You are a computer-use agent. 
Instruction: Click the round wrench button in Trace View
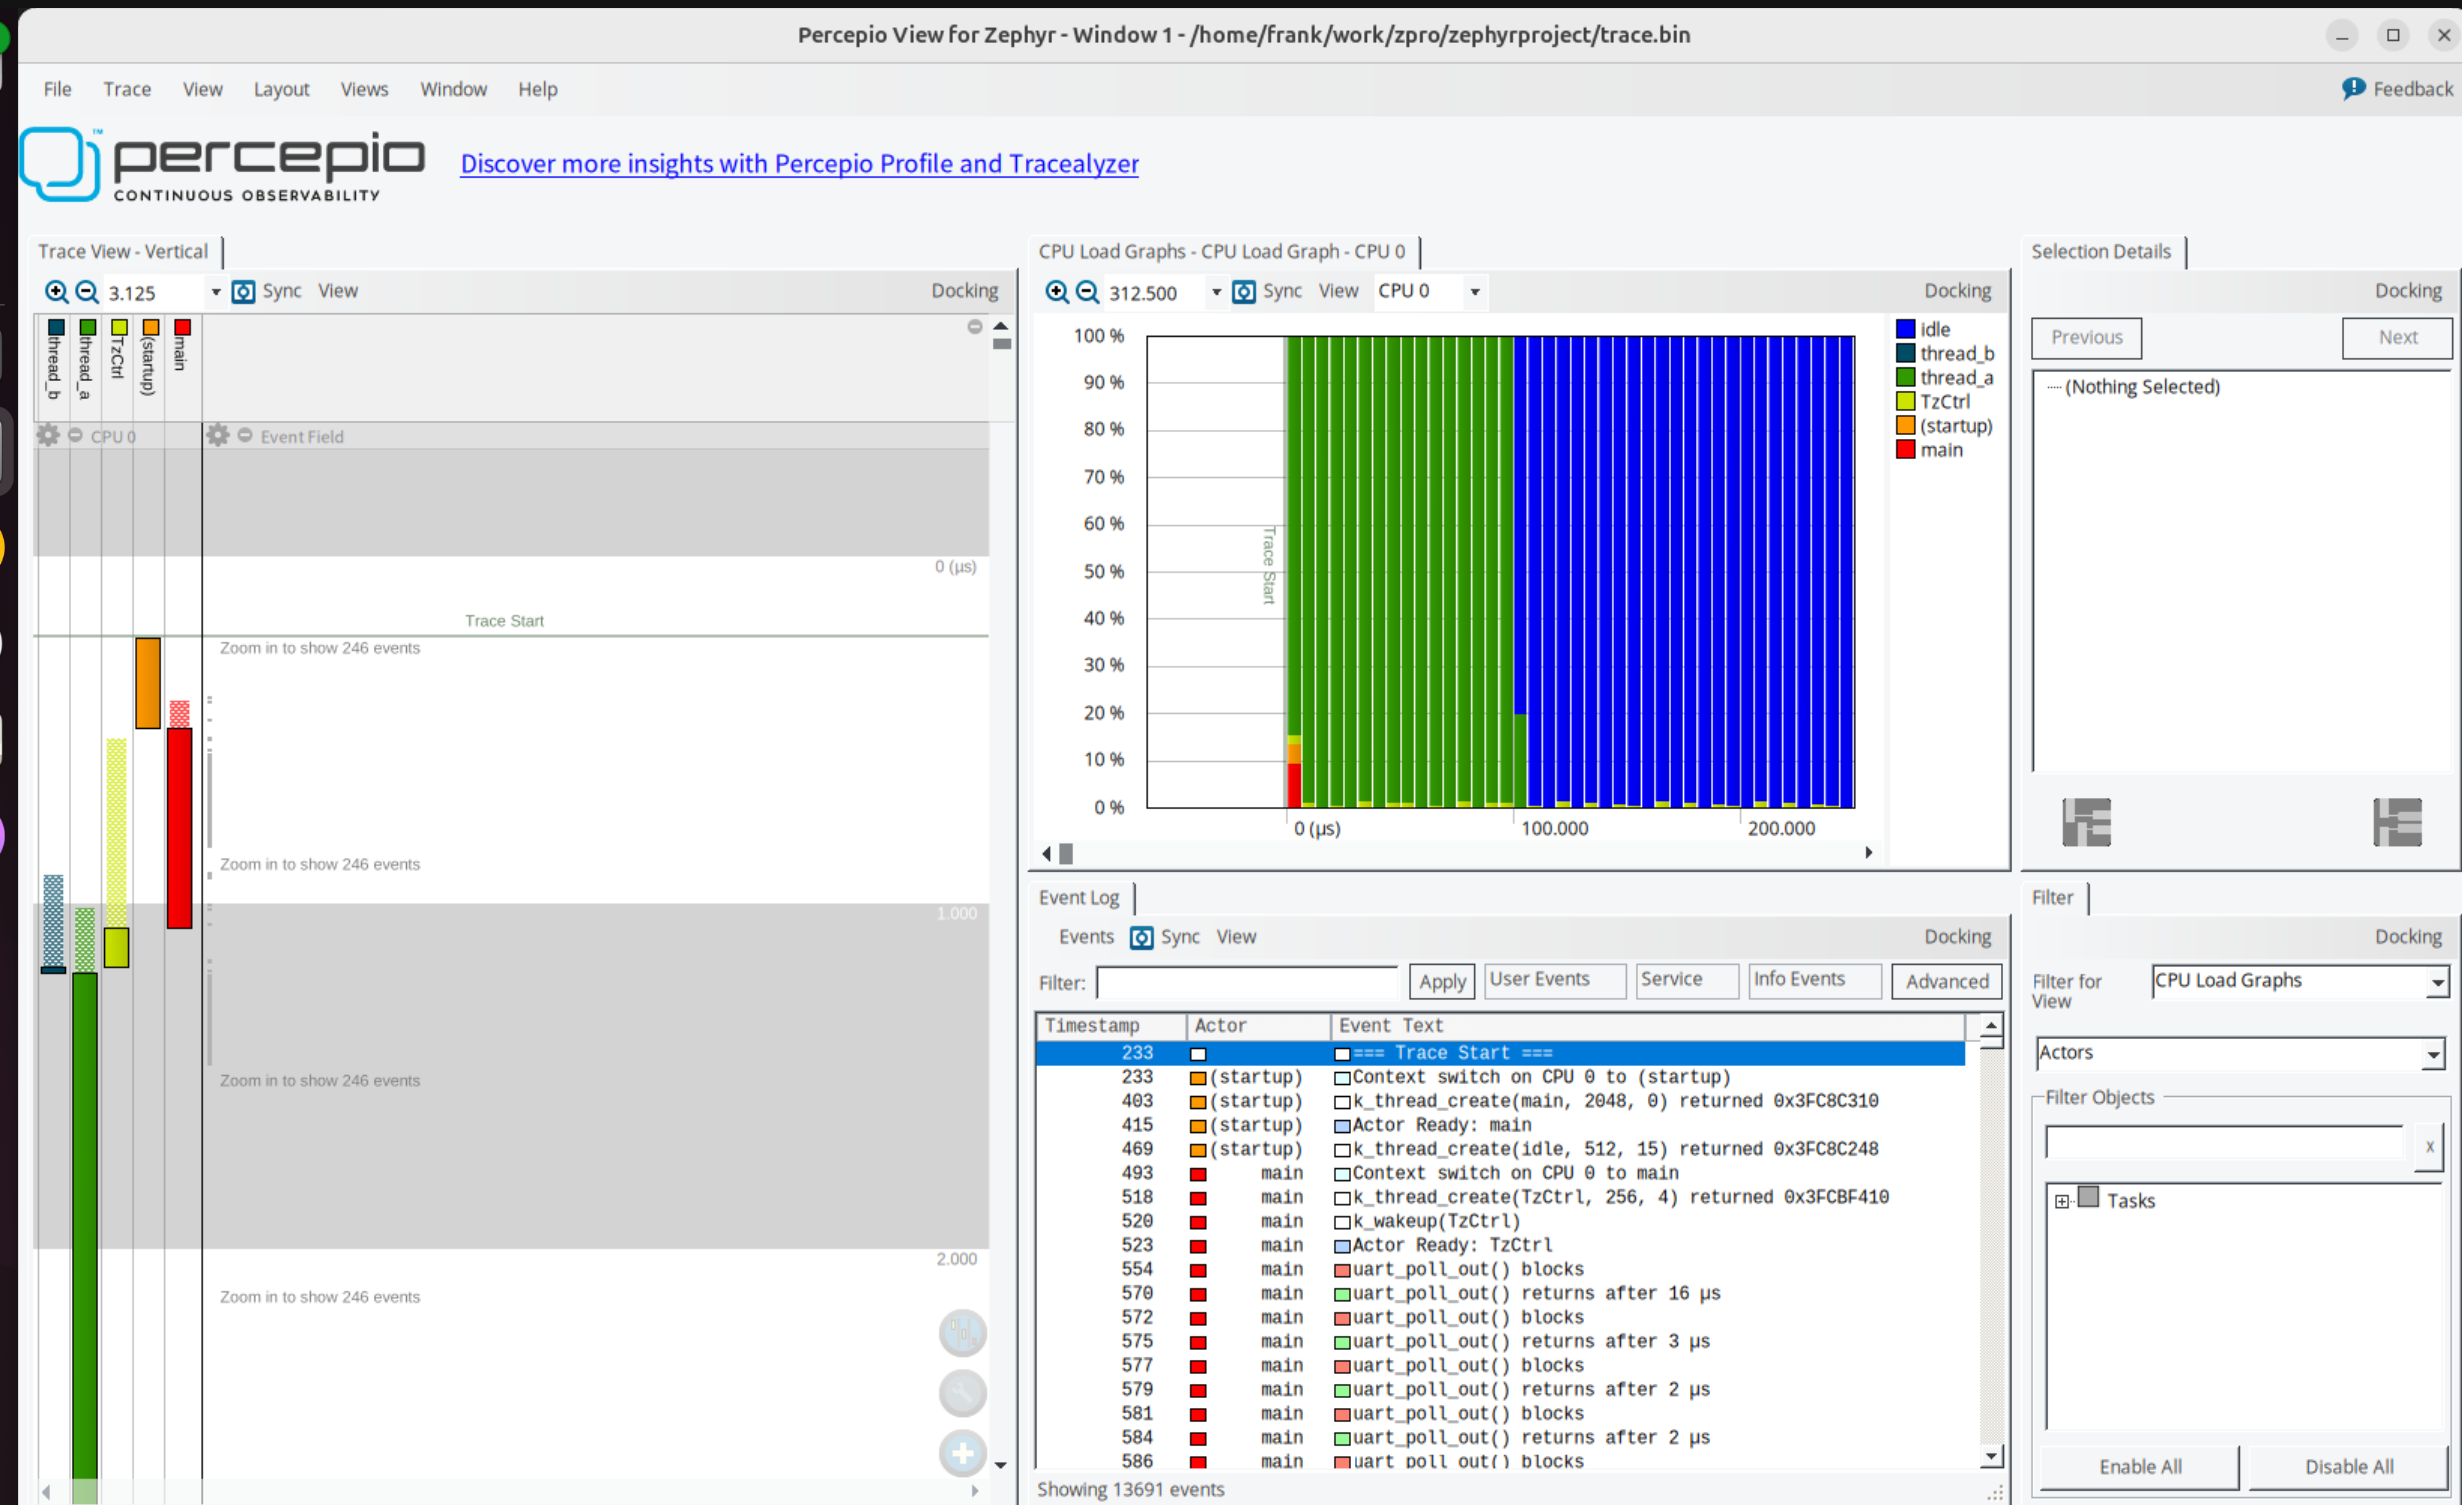tap(963, 1393)
